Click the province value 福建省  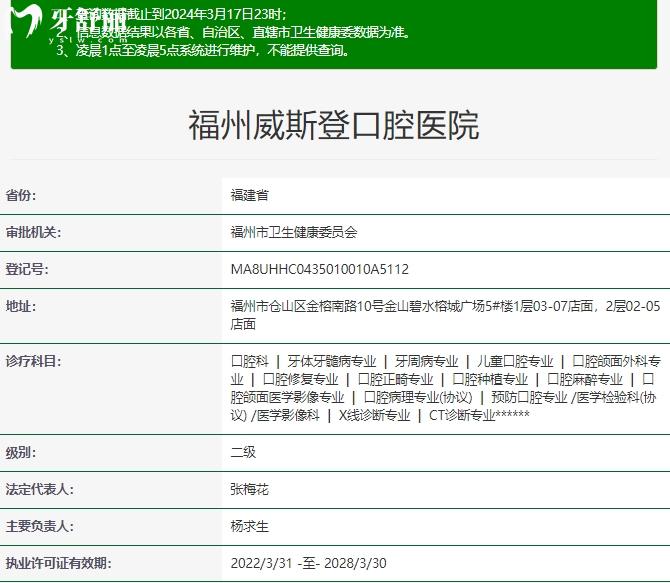click(250, 195)
